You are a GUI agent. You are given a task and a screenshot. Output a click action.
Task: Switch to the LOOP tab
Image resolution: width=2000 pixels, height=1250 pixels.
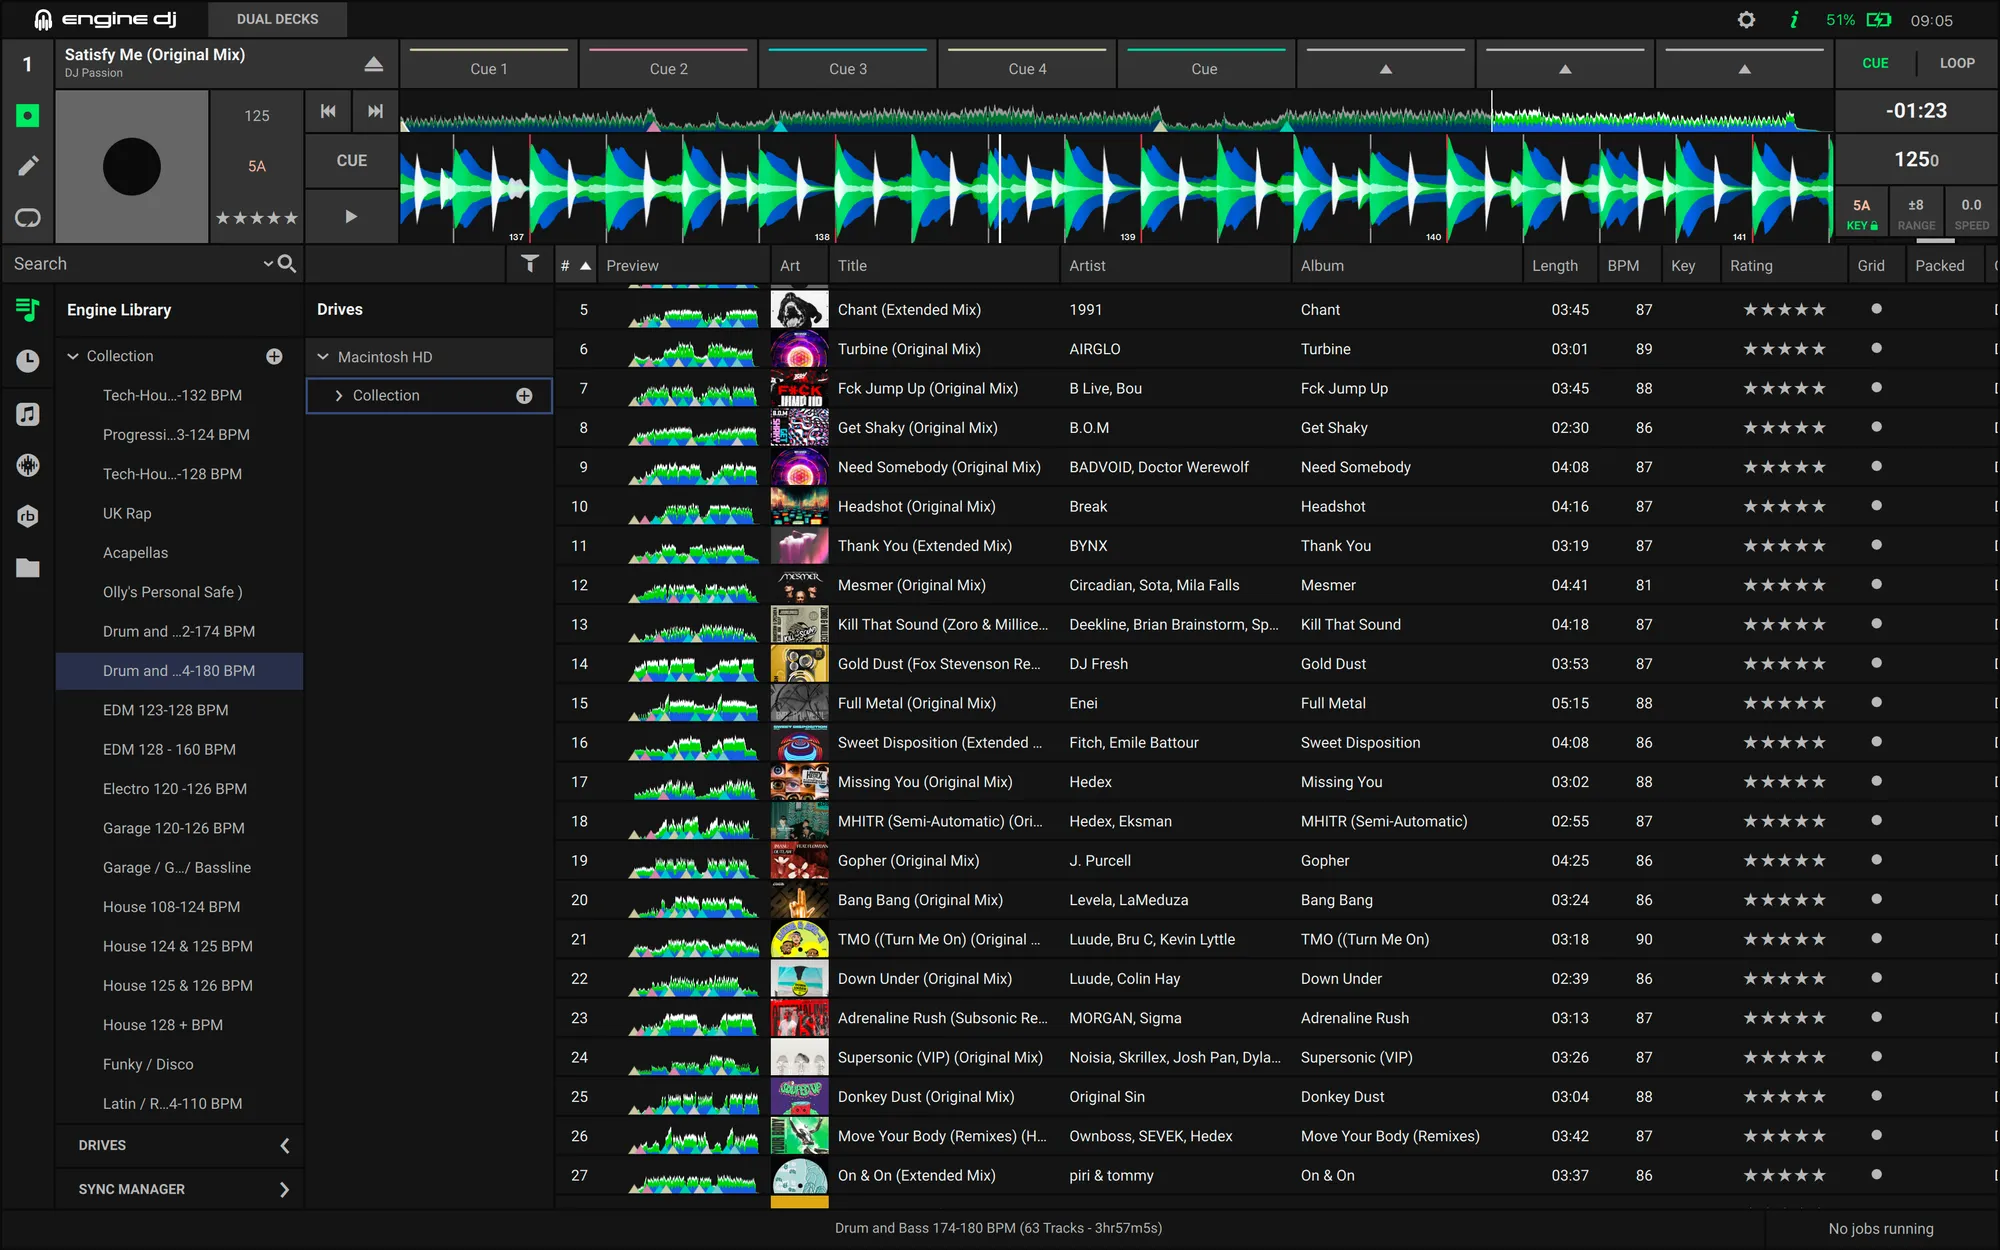tap(1955, 62)
